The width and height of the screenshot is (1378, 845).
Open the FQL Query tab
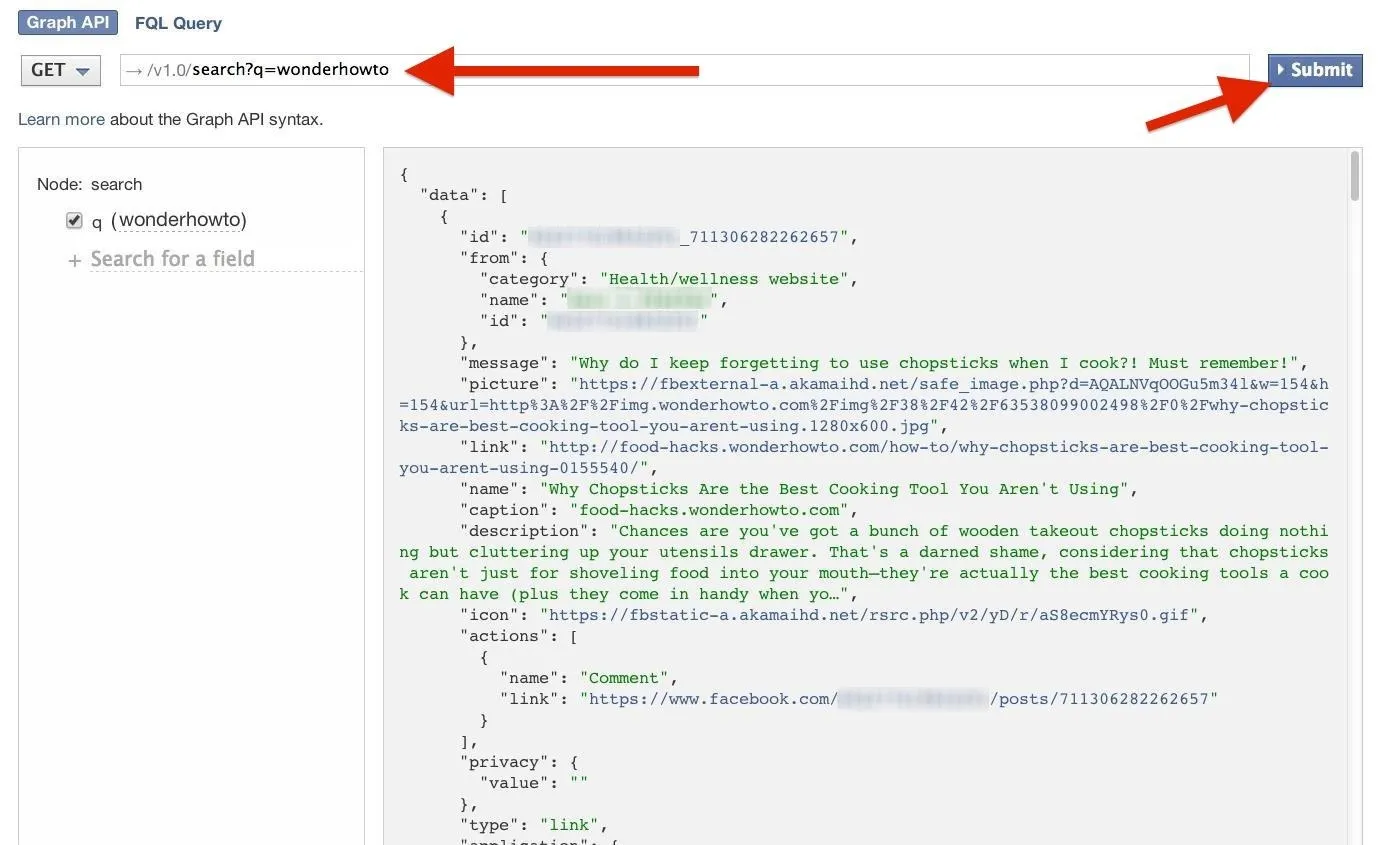coord(178,23)
